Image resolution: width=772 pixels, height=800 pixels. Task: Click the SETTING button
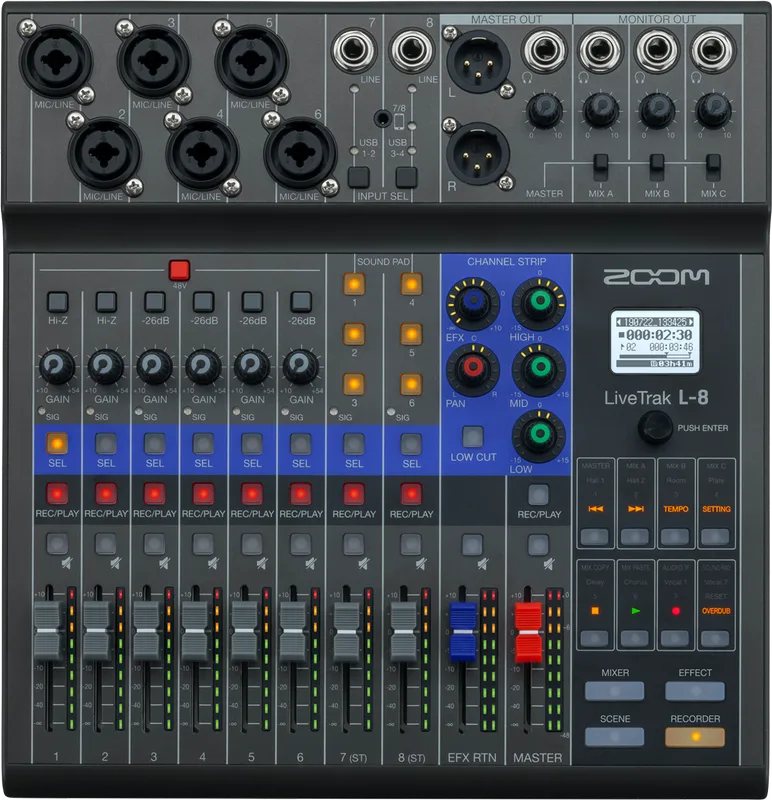pyautogui.click(x=715, y=536)
